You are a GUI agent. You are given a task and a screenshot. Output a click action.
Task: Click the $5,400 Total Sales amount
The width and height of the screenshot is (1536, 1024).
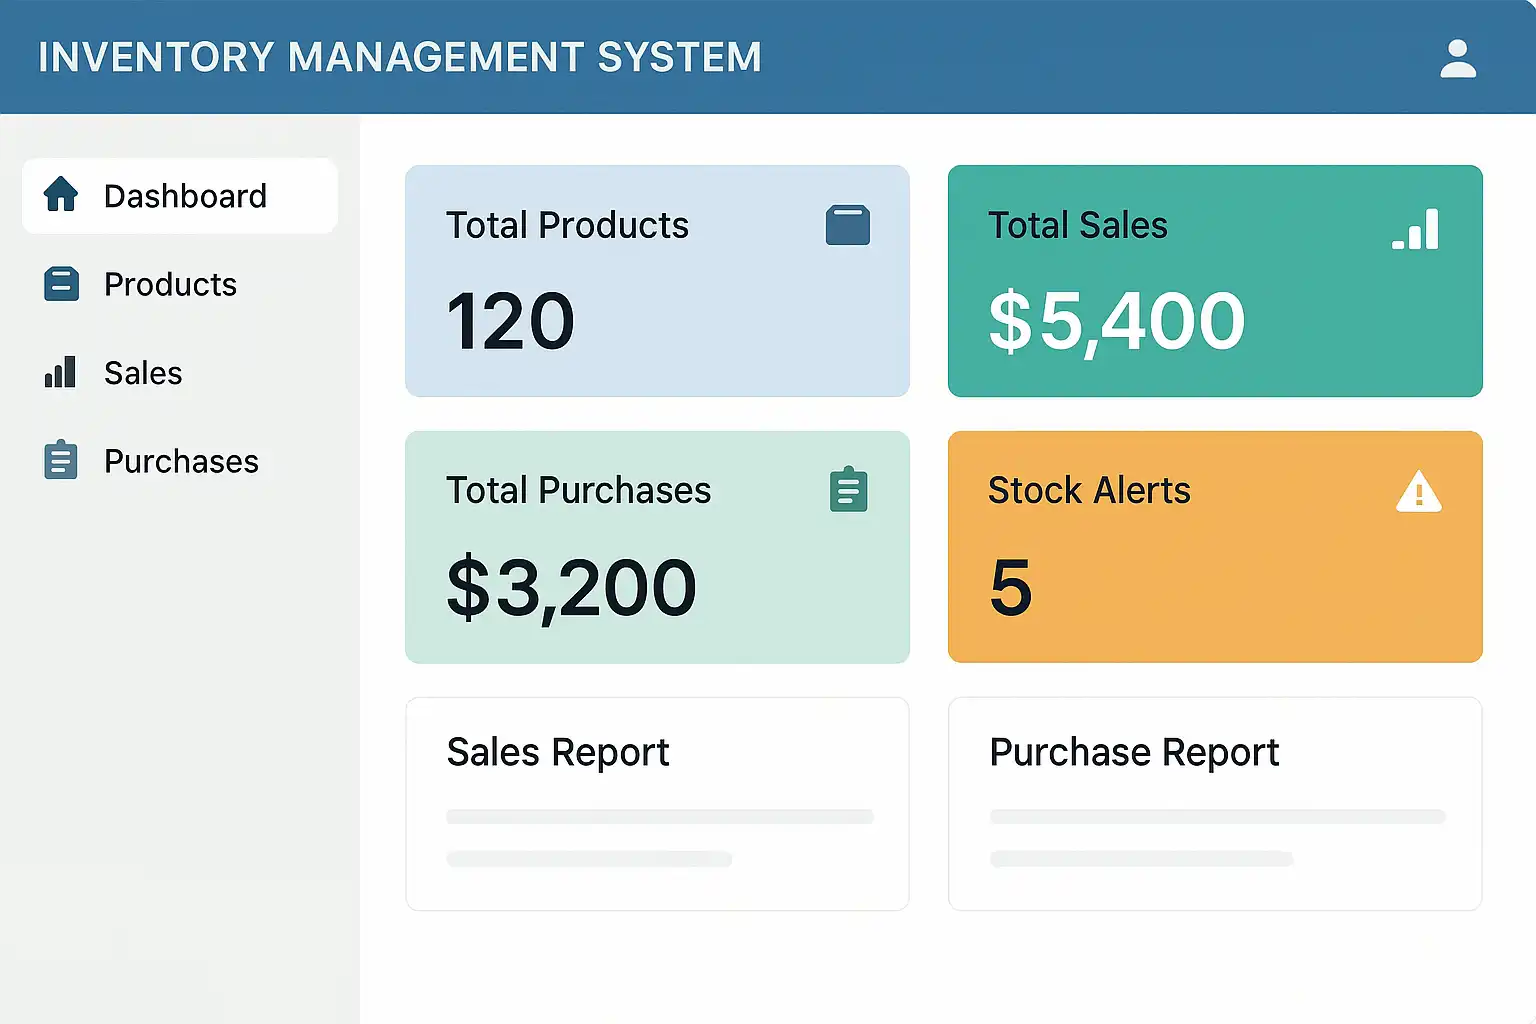click(1117, 322)
